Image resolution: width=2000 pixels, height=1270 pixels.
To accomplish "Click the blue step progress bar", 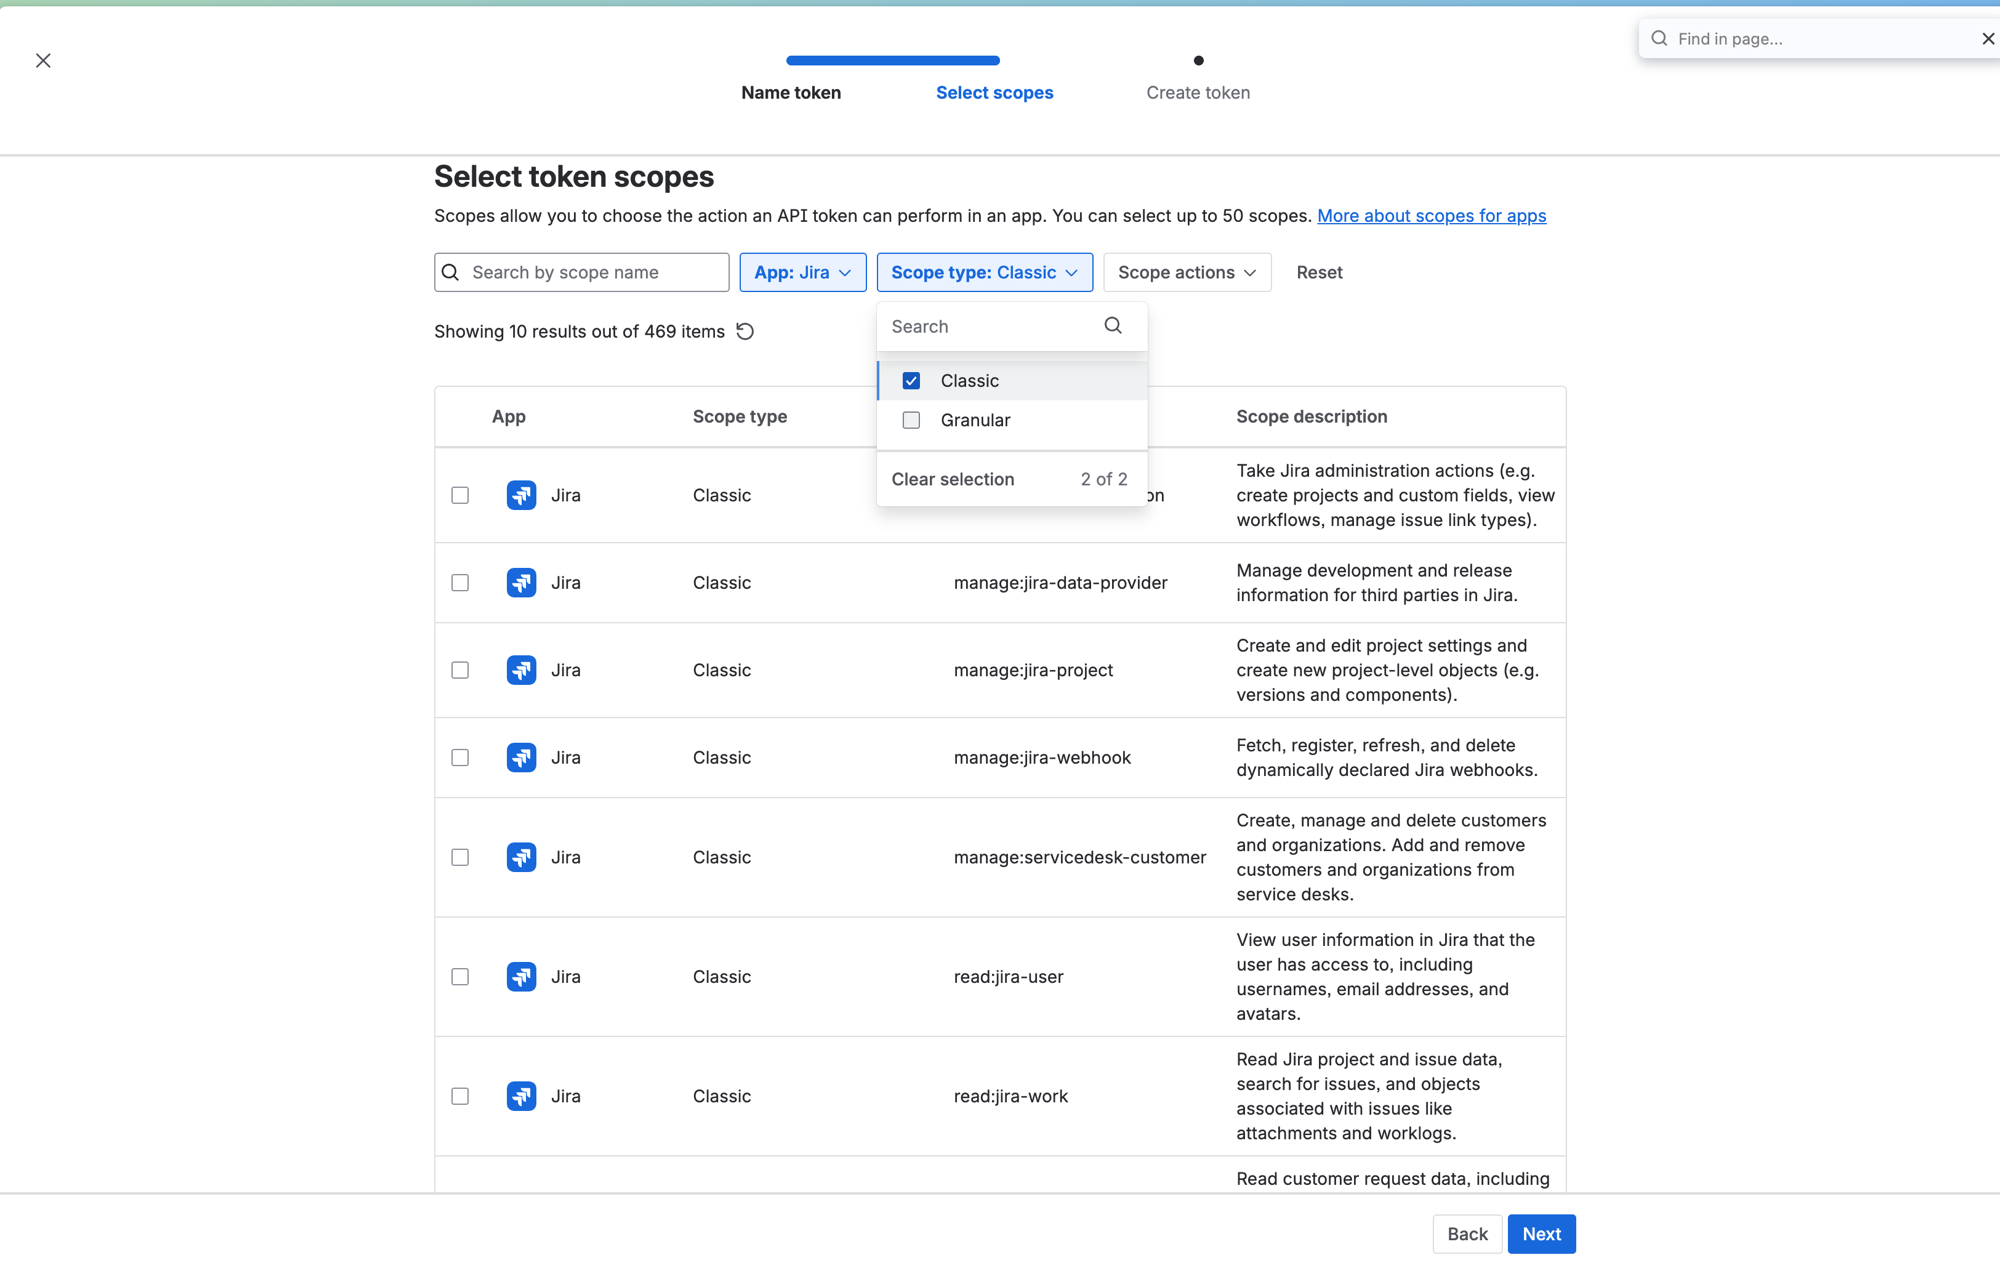I will point(893,60).
